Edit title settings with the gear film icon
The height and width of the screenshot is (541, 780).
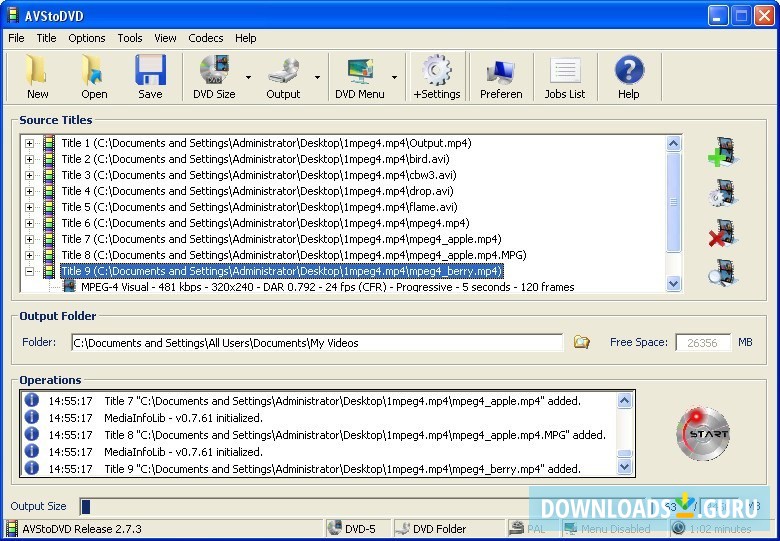click(x=724, y=192)
